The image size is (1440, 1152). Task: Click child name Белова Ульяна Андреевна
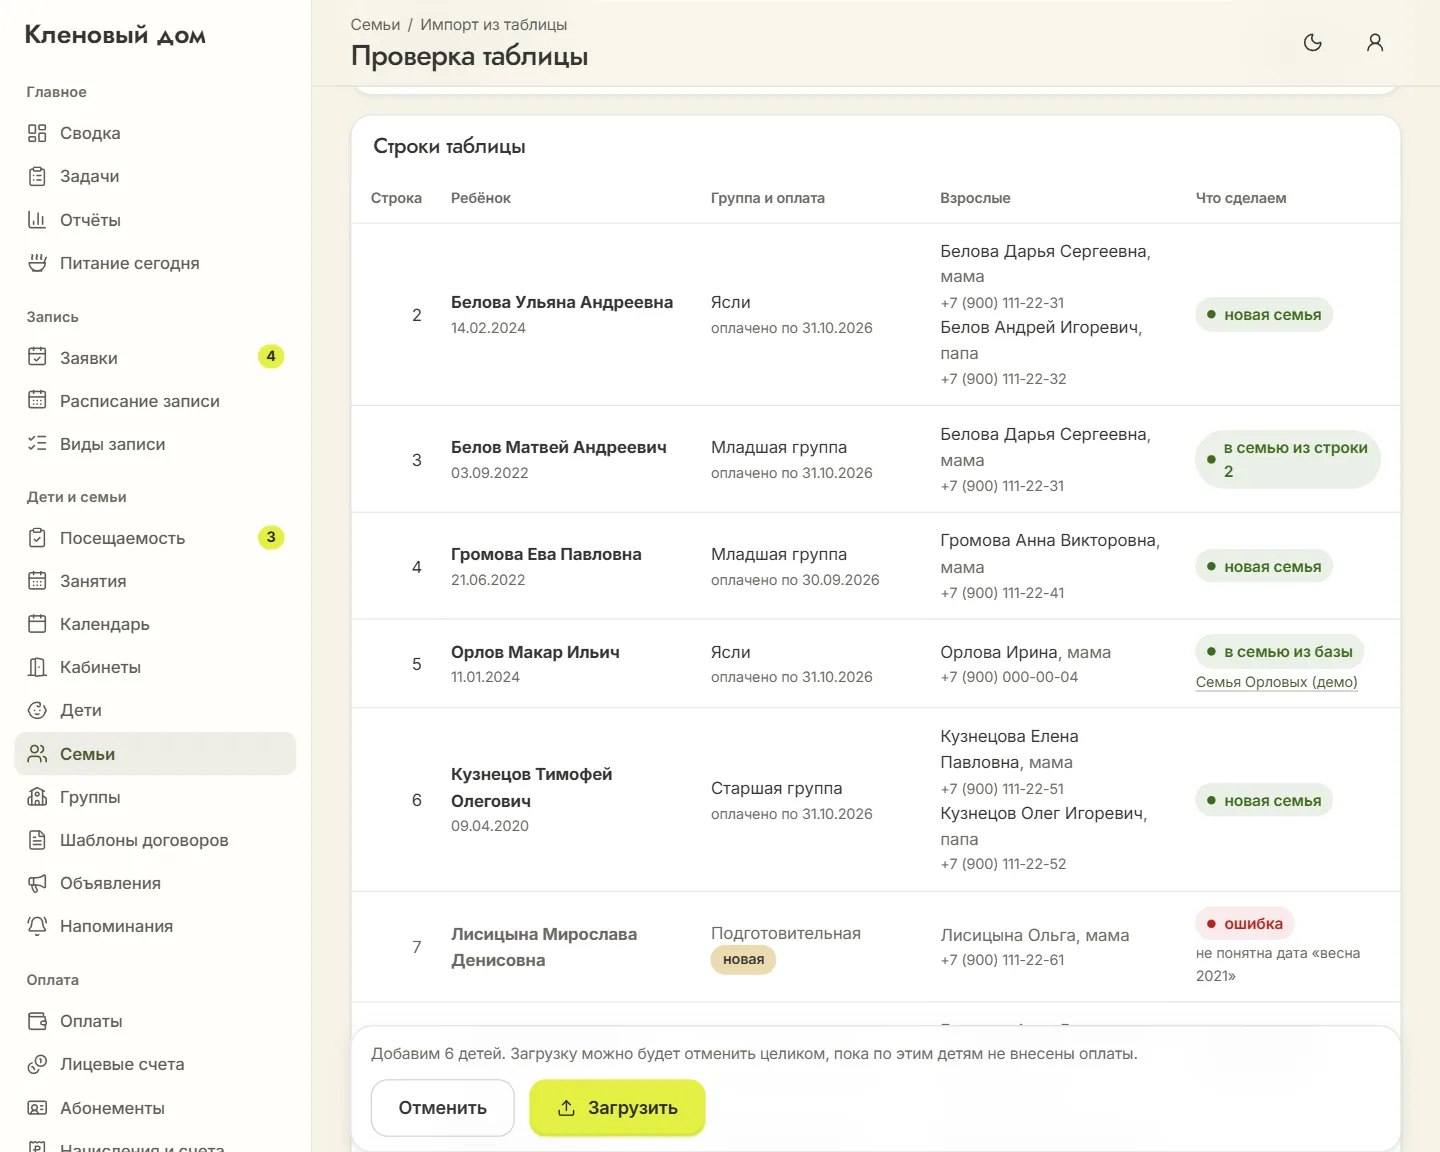pos(562,302)
